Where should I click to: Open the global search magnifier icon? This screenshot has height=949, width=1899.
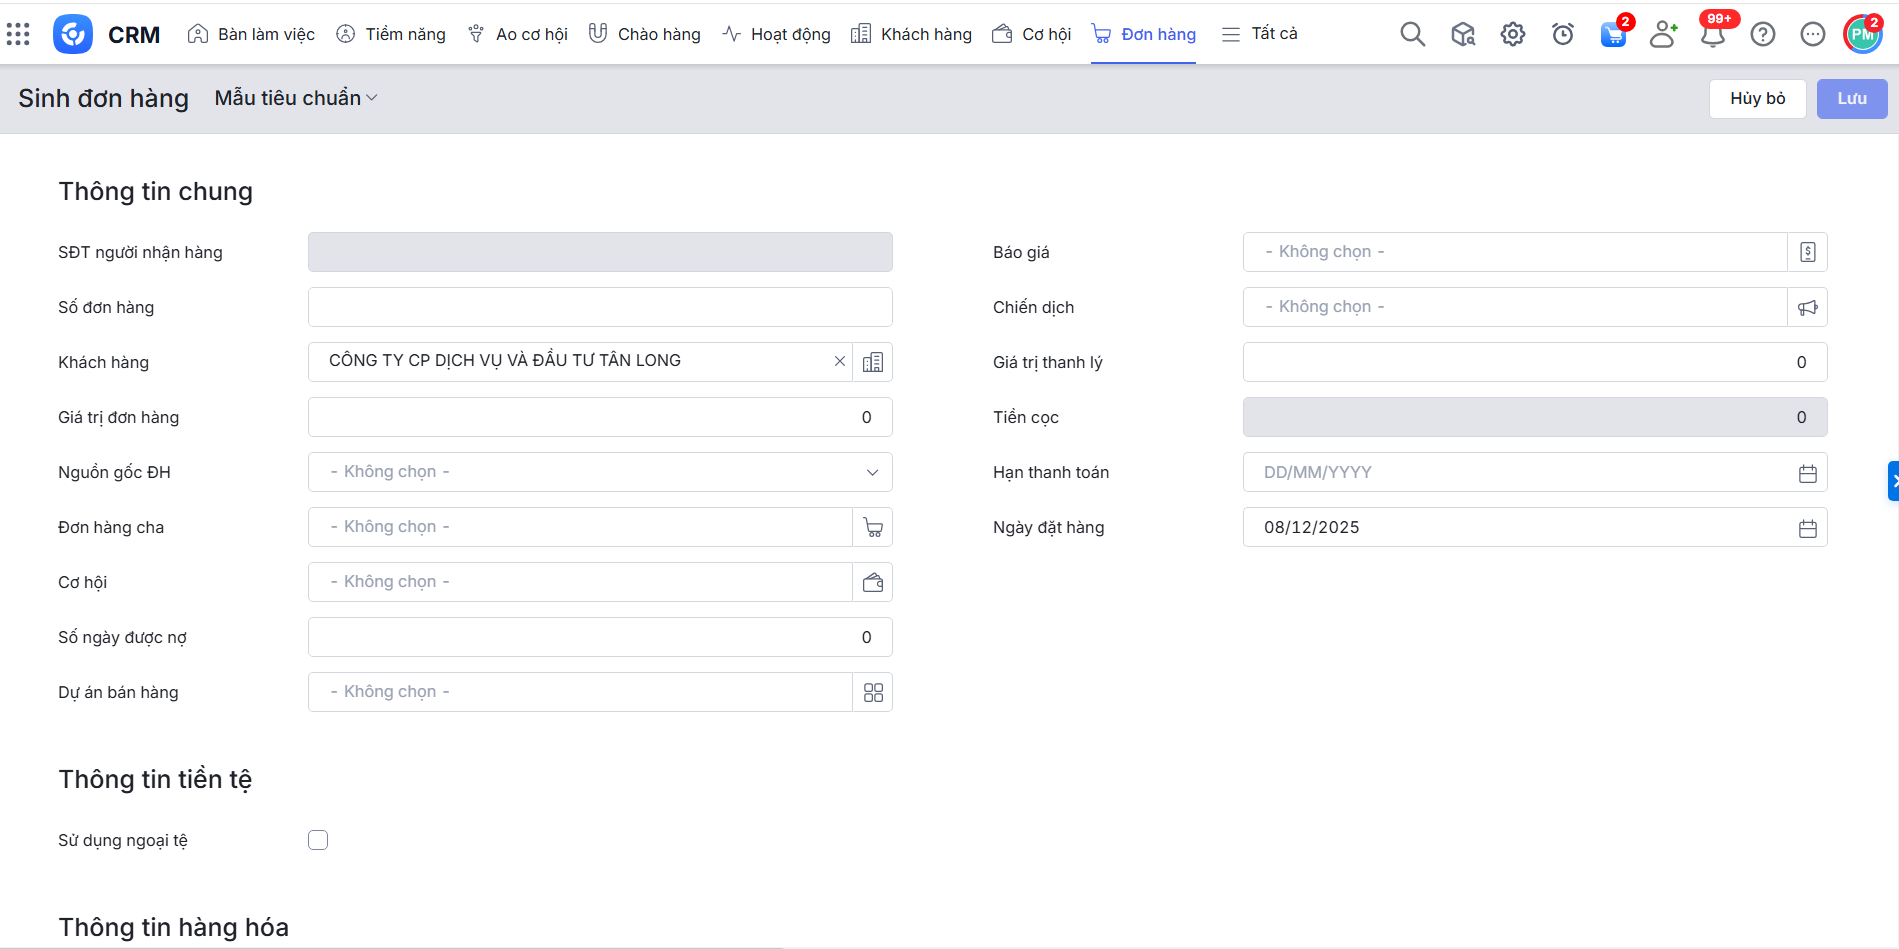point(1412,34)
